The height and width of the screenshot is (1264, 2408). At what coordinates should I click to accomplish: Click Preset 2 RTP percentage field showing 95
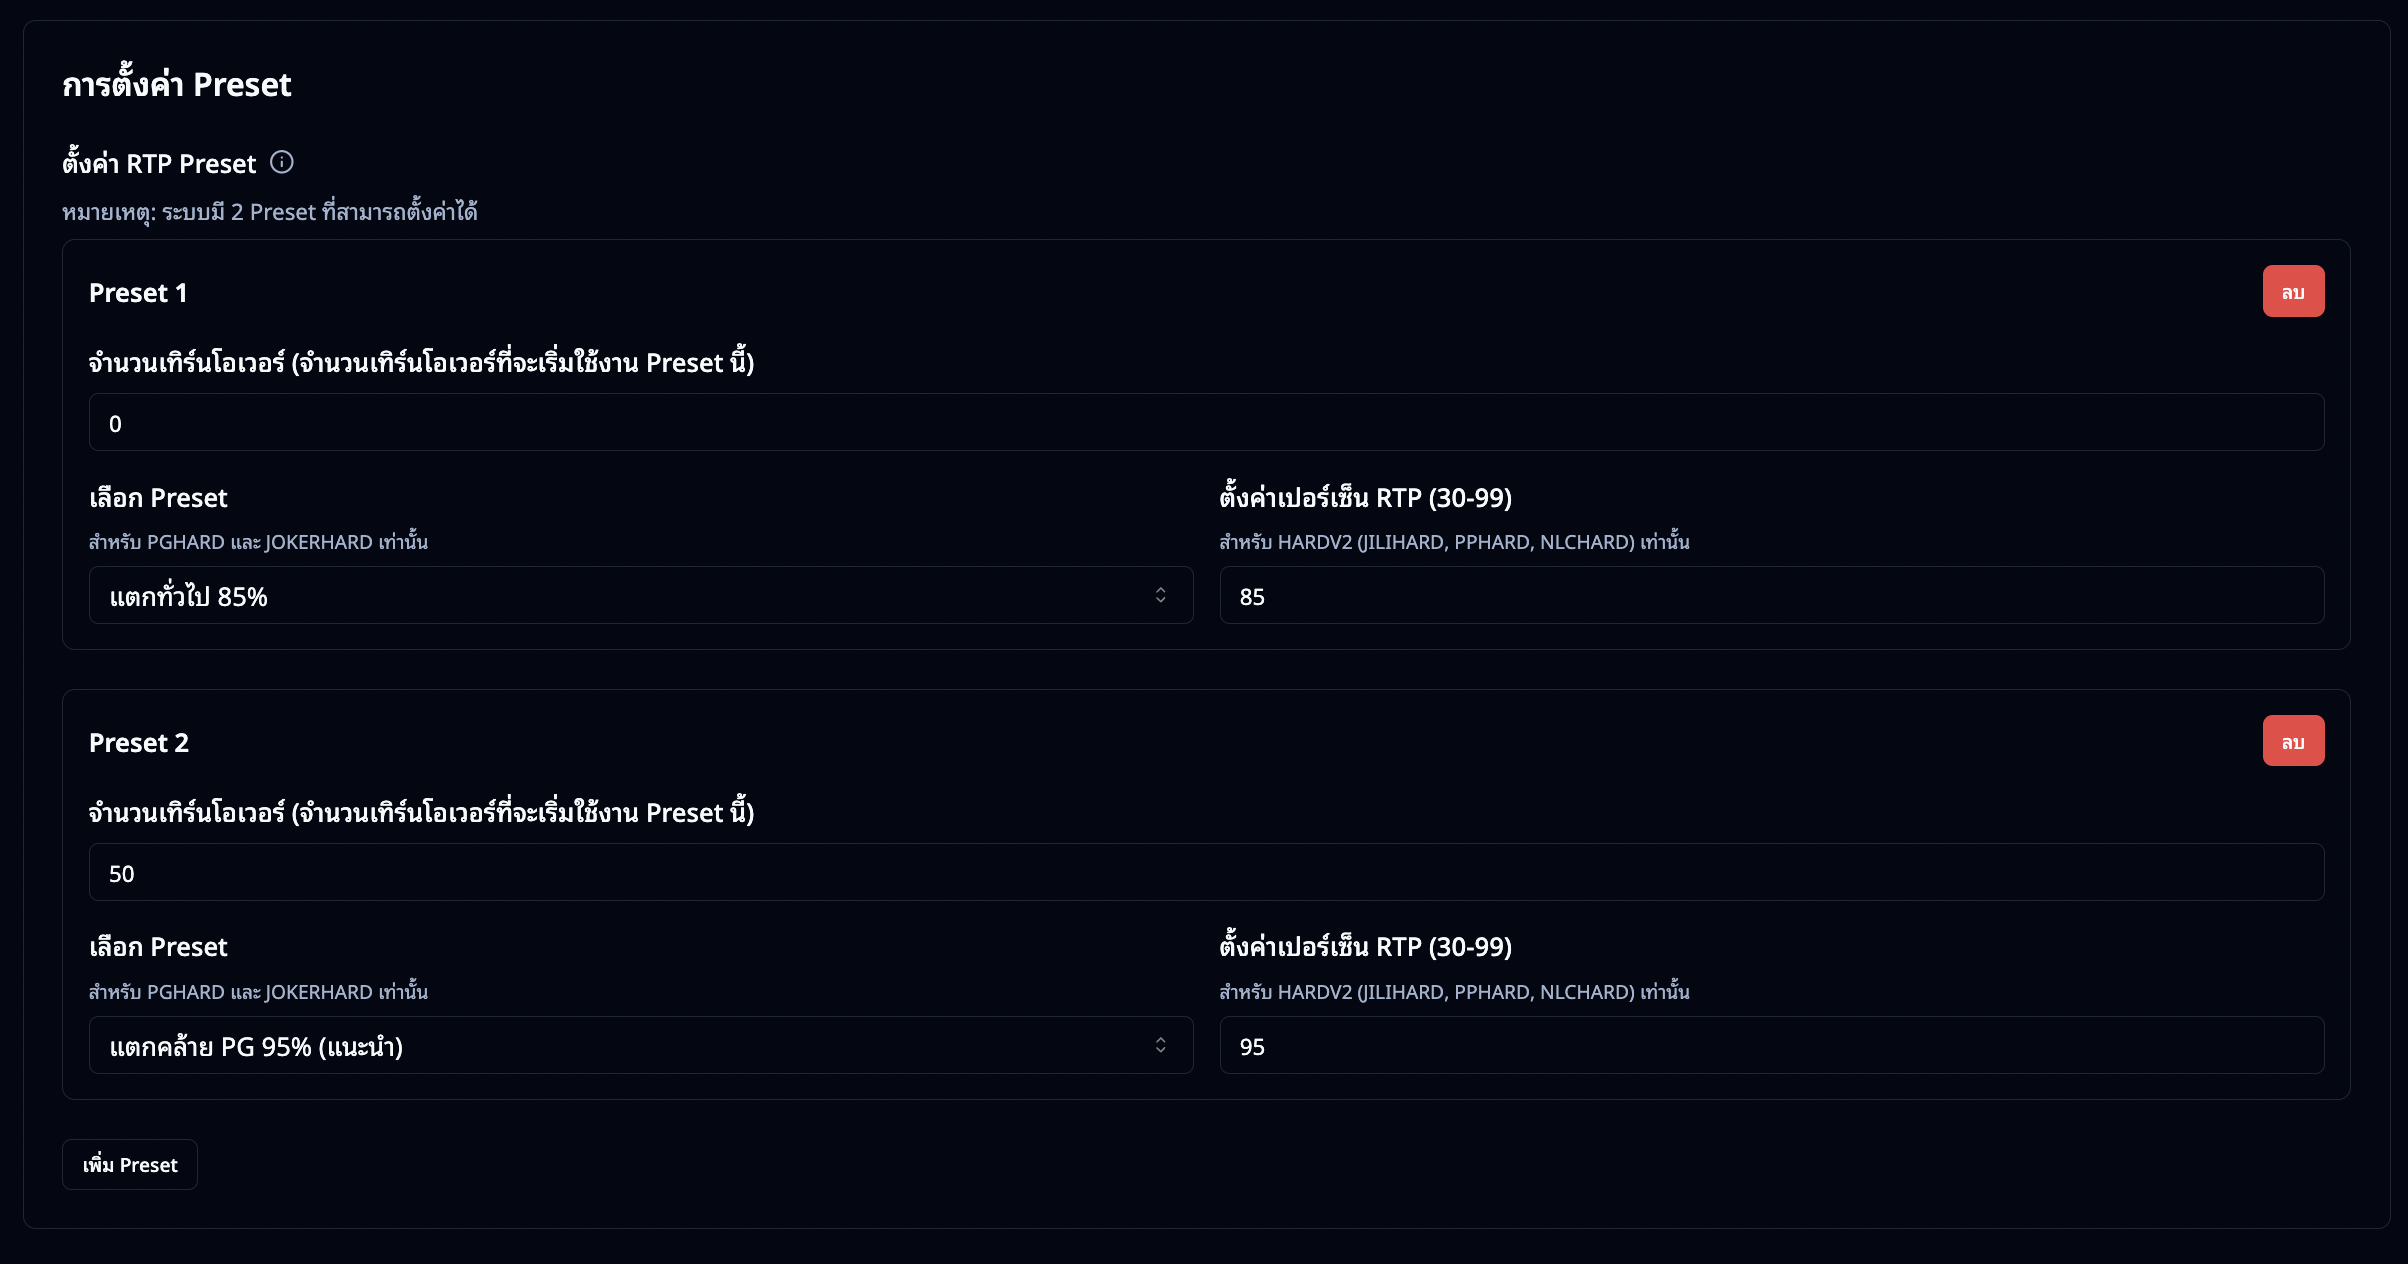tap(1771, 1046)
